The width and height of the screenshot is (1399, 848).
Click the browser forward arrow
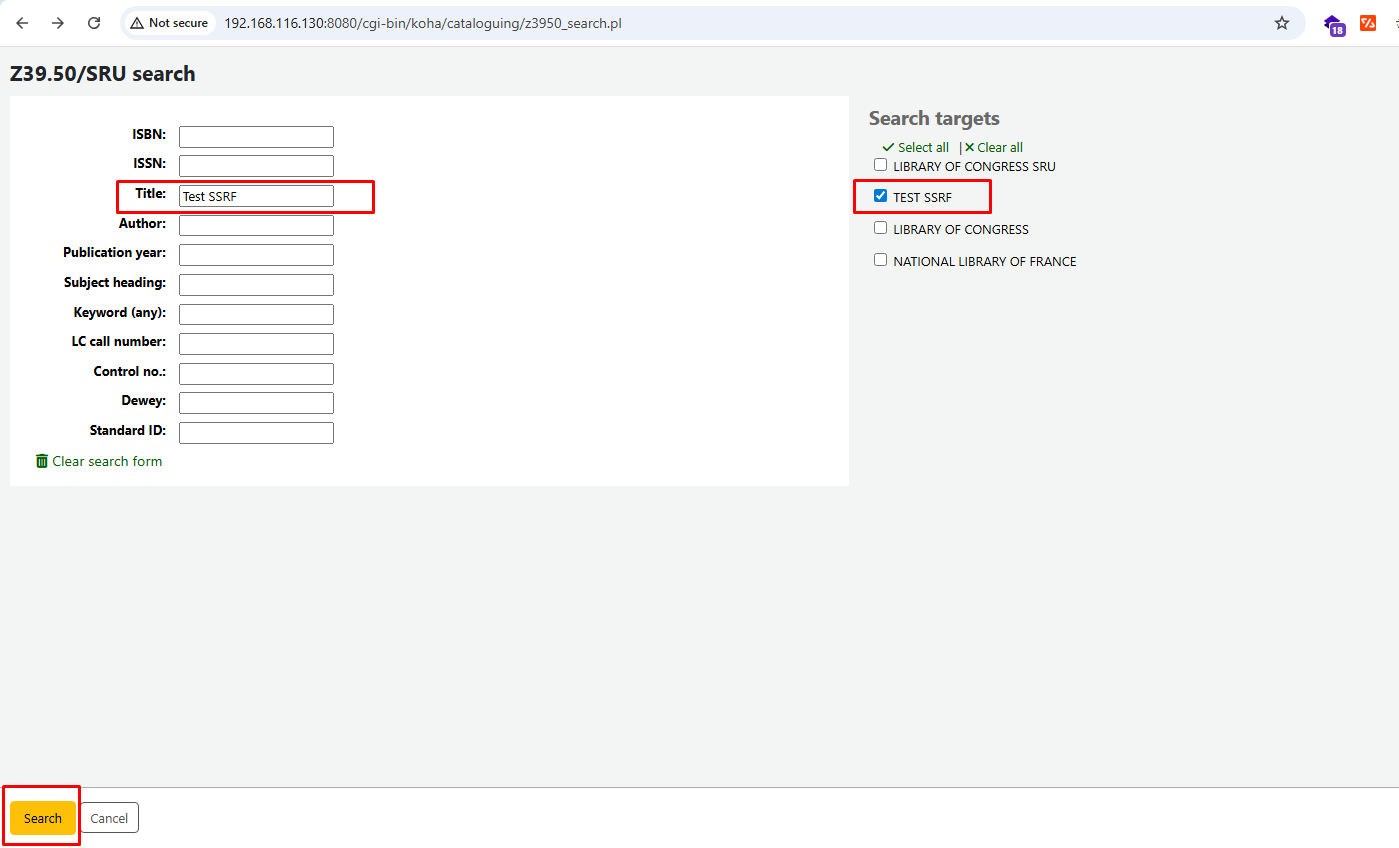58,23
